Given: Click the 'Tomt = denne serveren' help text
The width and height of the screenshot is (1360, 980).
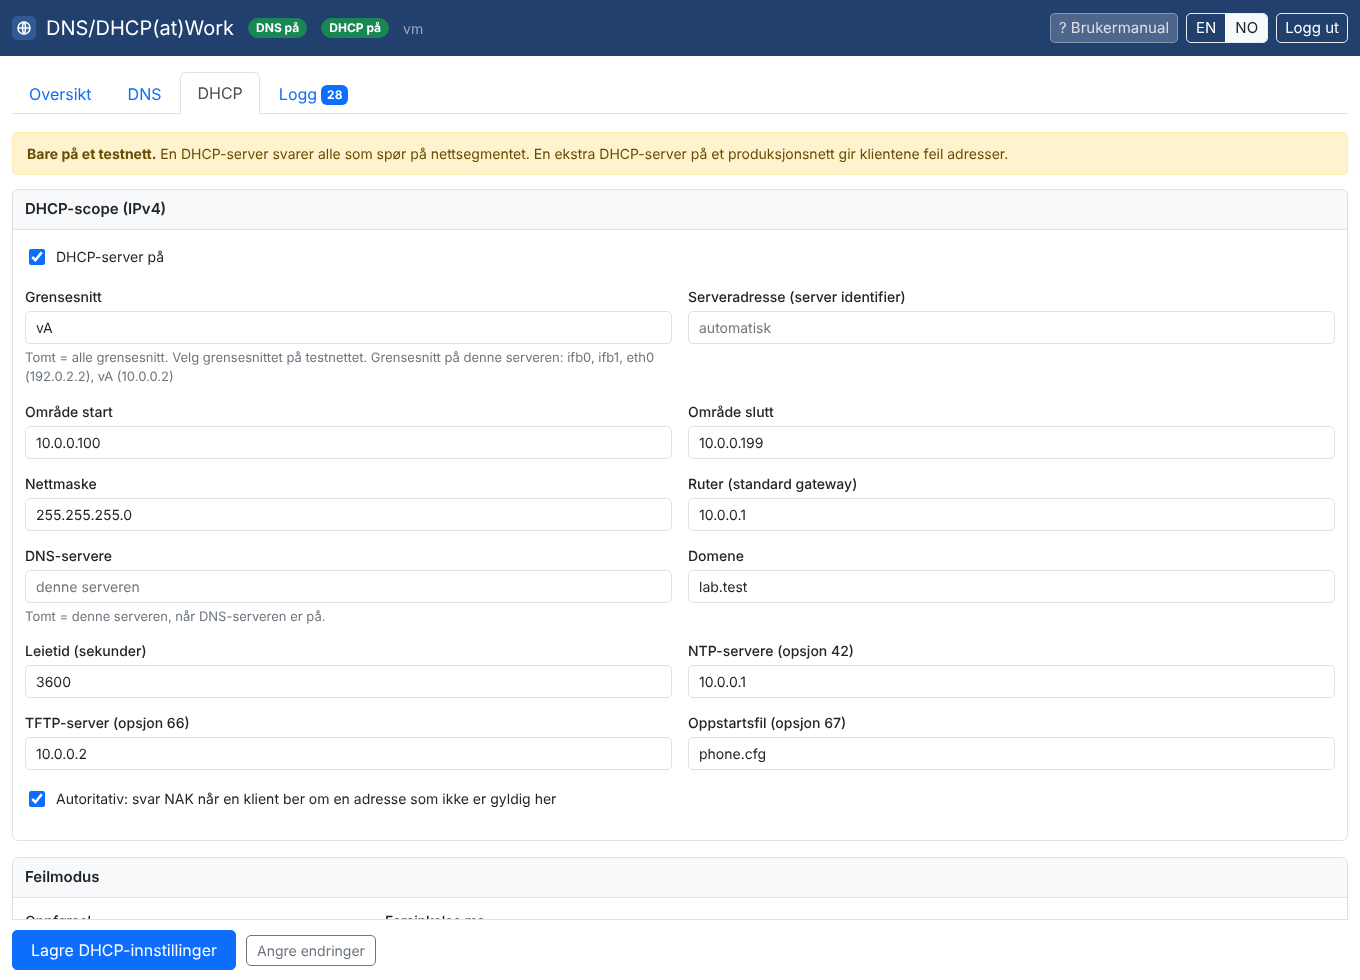Looking at the screenshot, I should (x=175, y=617).
